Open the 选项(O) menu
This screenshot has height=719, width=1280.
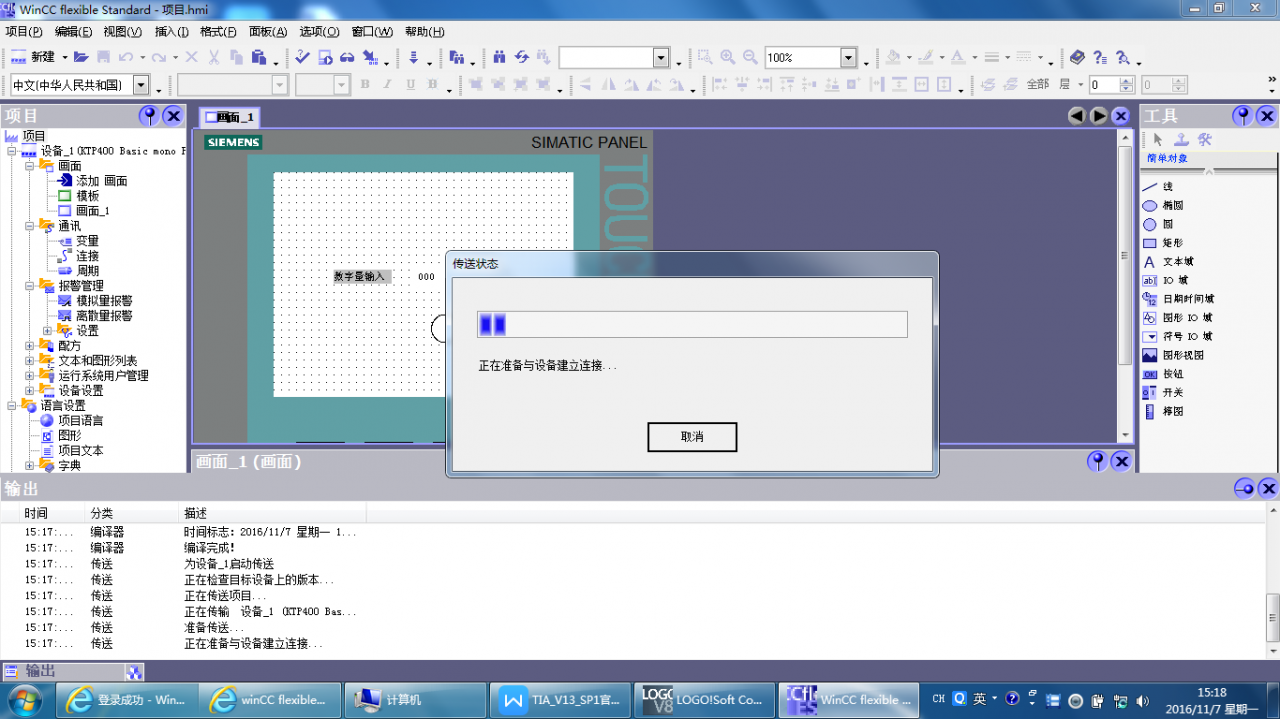tap(320, 32)
